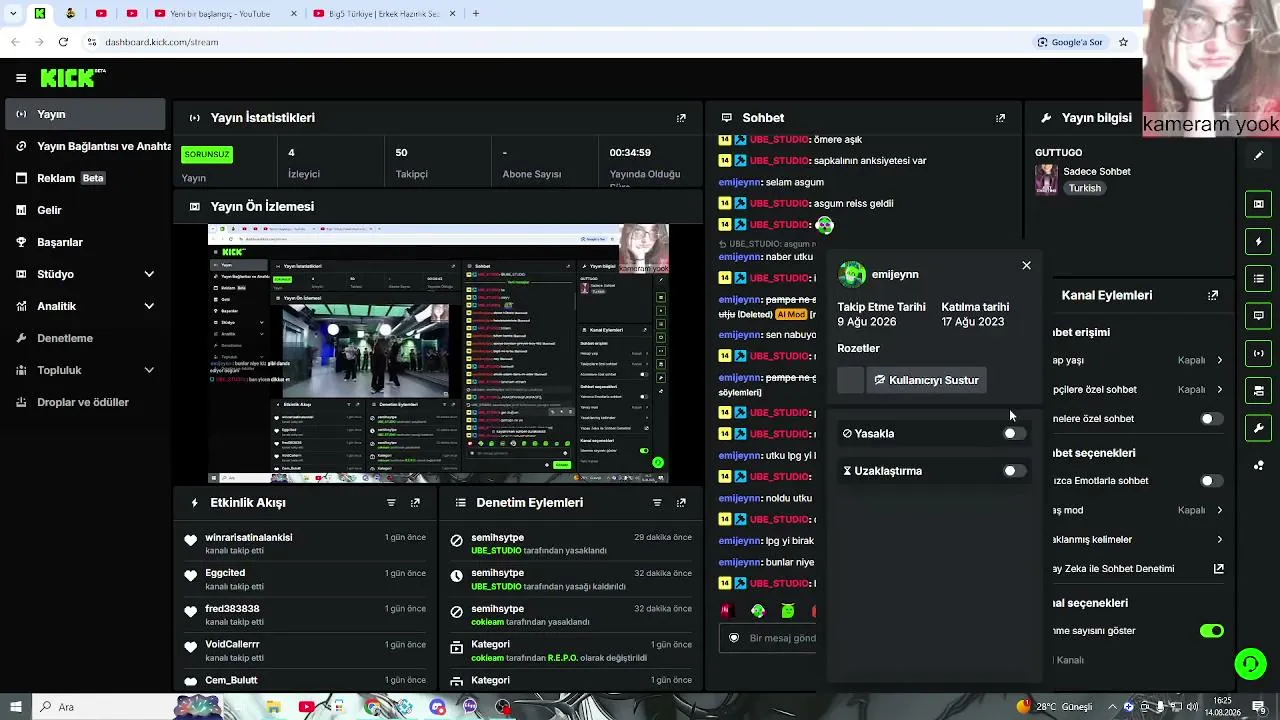The image size is (1280, 720).
Task: Open the OBS Studio taskbar icon
Action: (502, 707)
